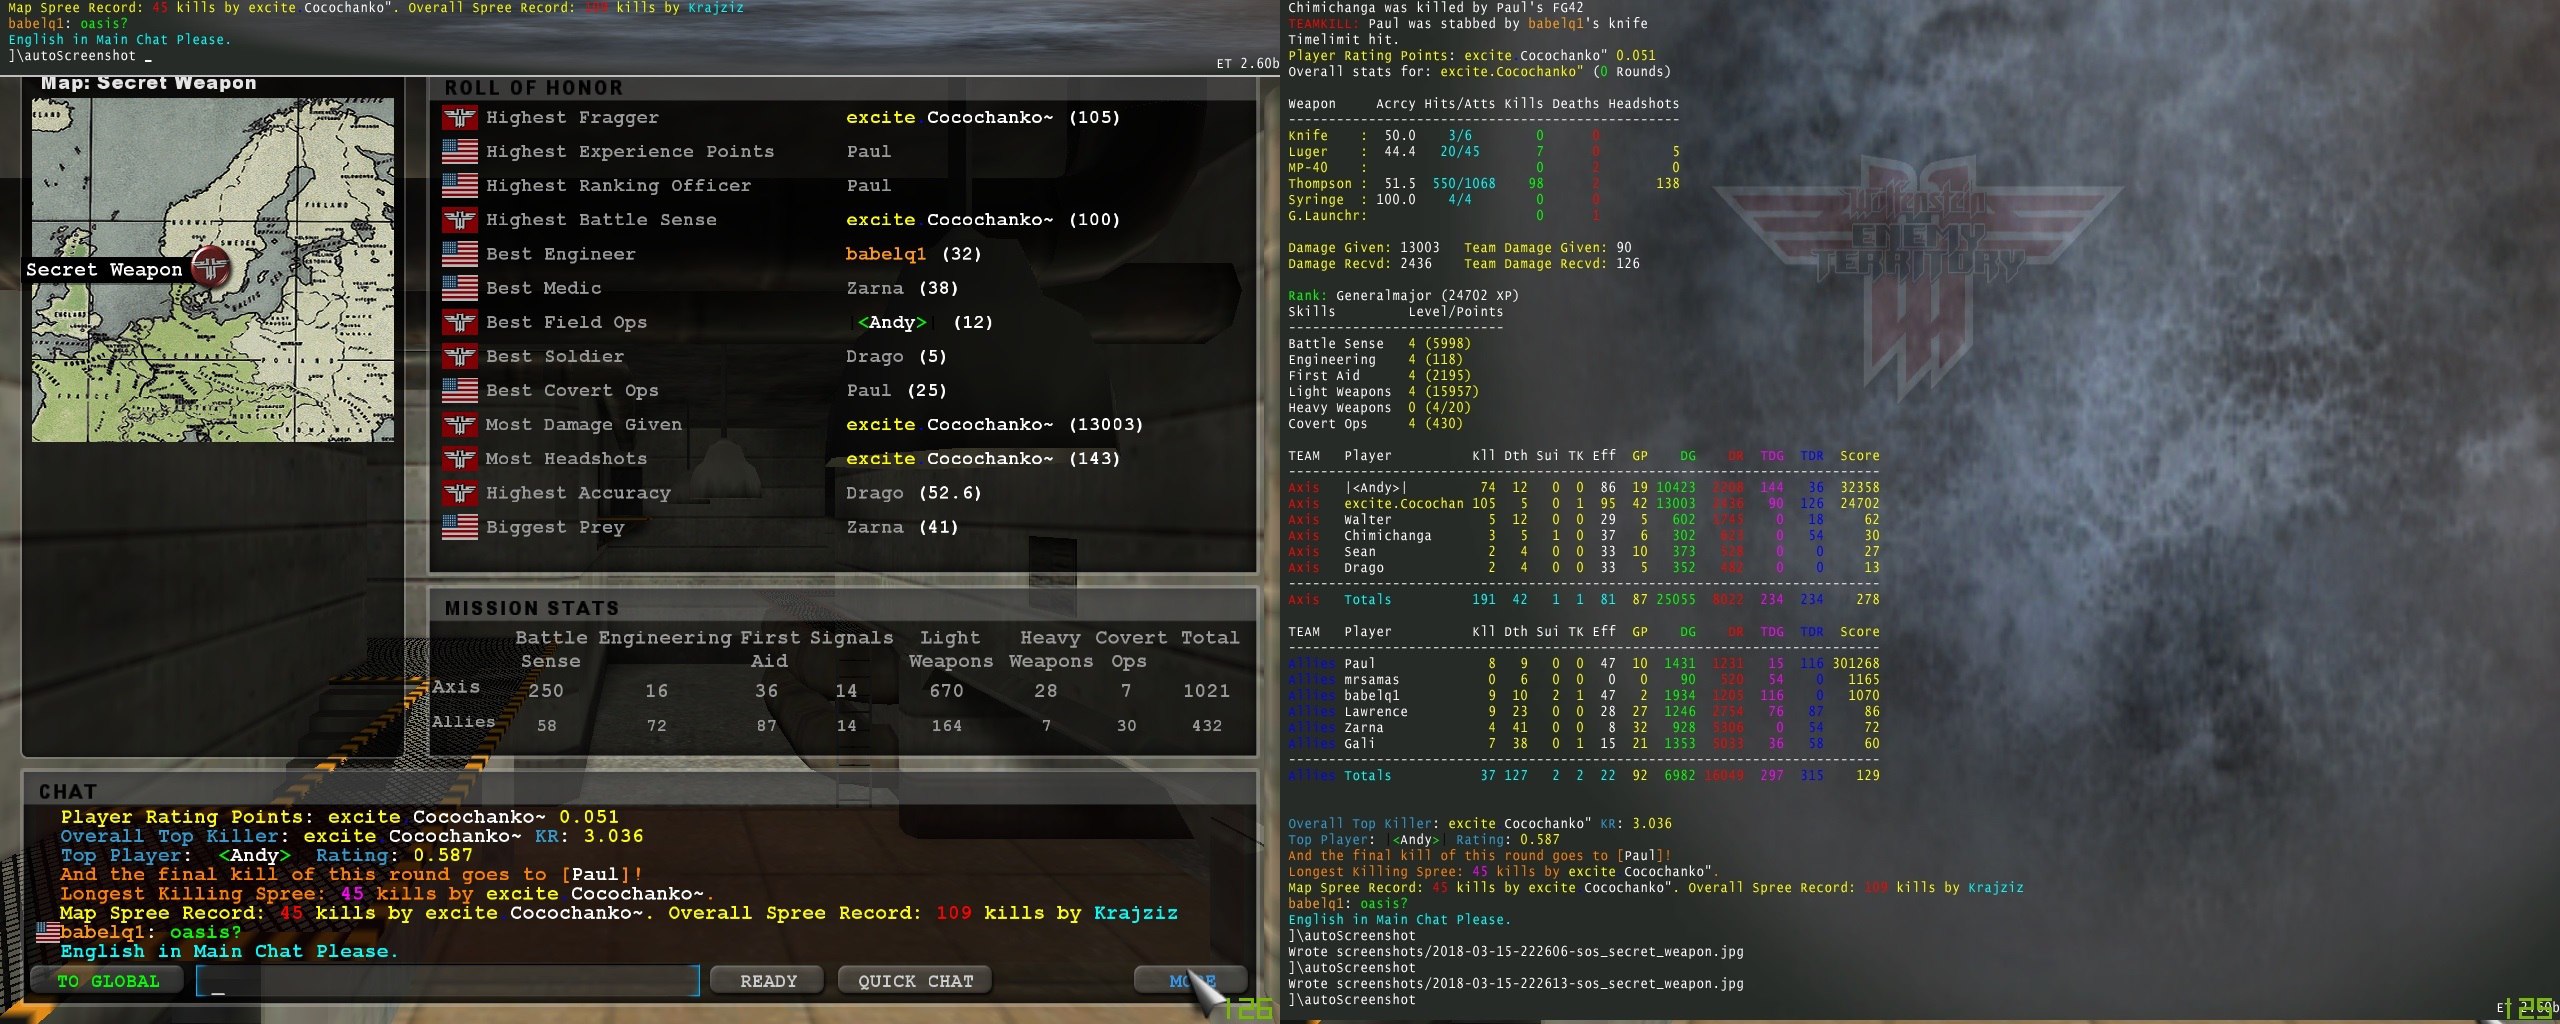Click Axis icon next to Most Headshots
The height and width of the screenshot is (1024, 2560).
click(x=460, y=459)
